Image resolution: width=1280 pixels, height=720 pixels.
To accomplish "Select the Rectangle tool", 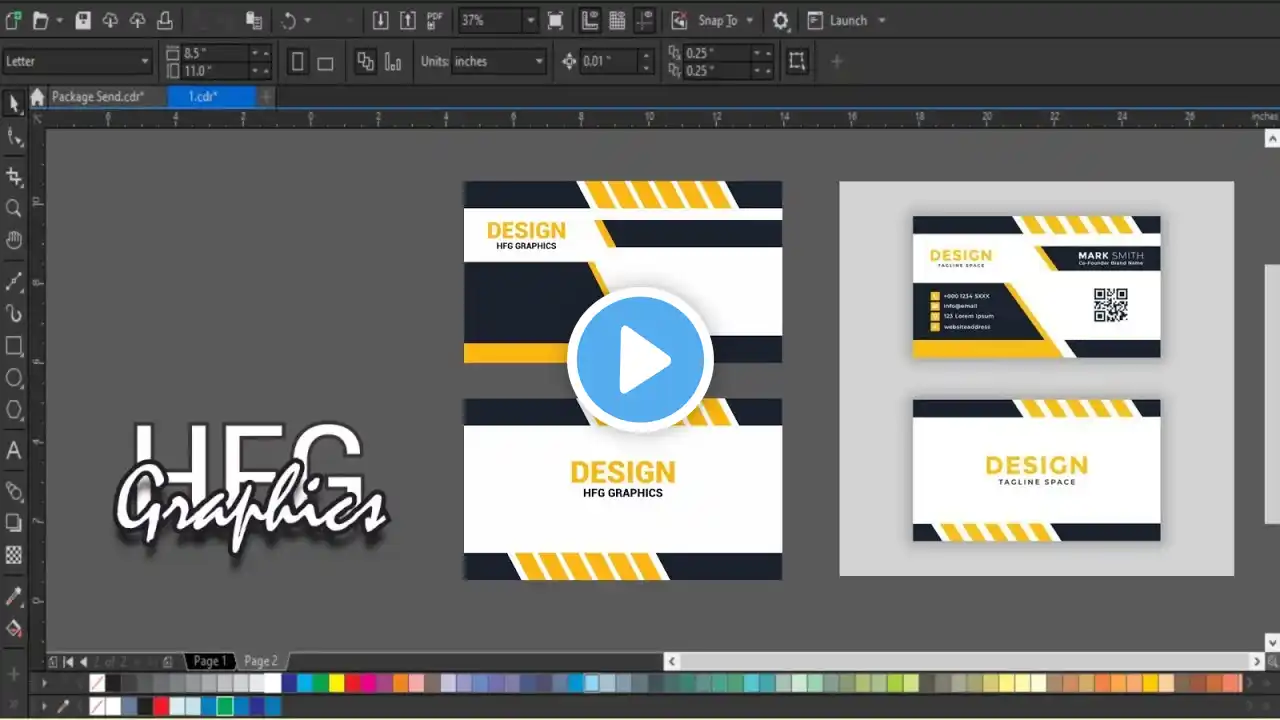I will tap(14, 346).
